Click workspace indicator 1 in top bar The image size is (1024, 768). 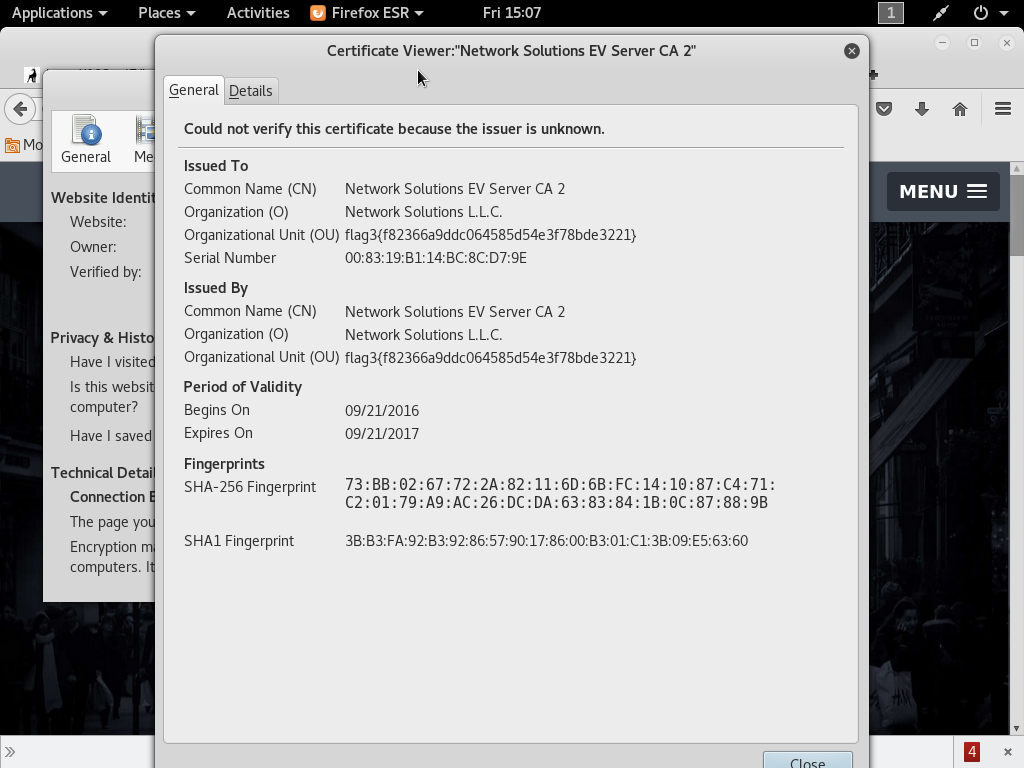[891, 13]
